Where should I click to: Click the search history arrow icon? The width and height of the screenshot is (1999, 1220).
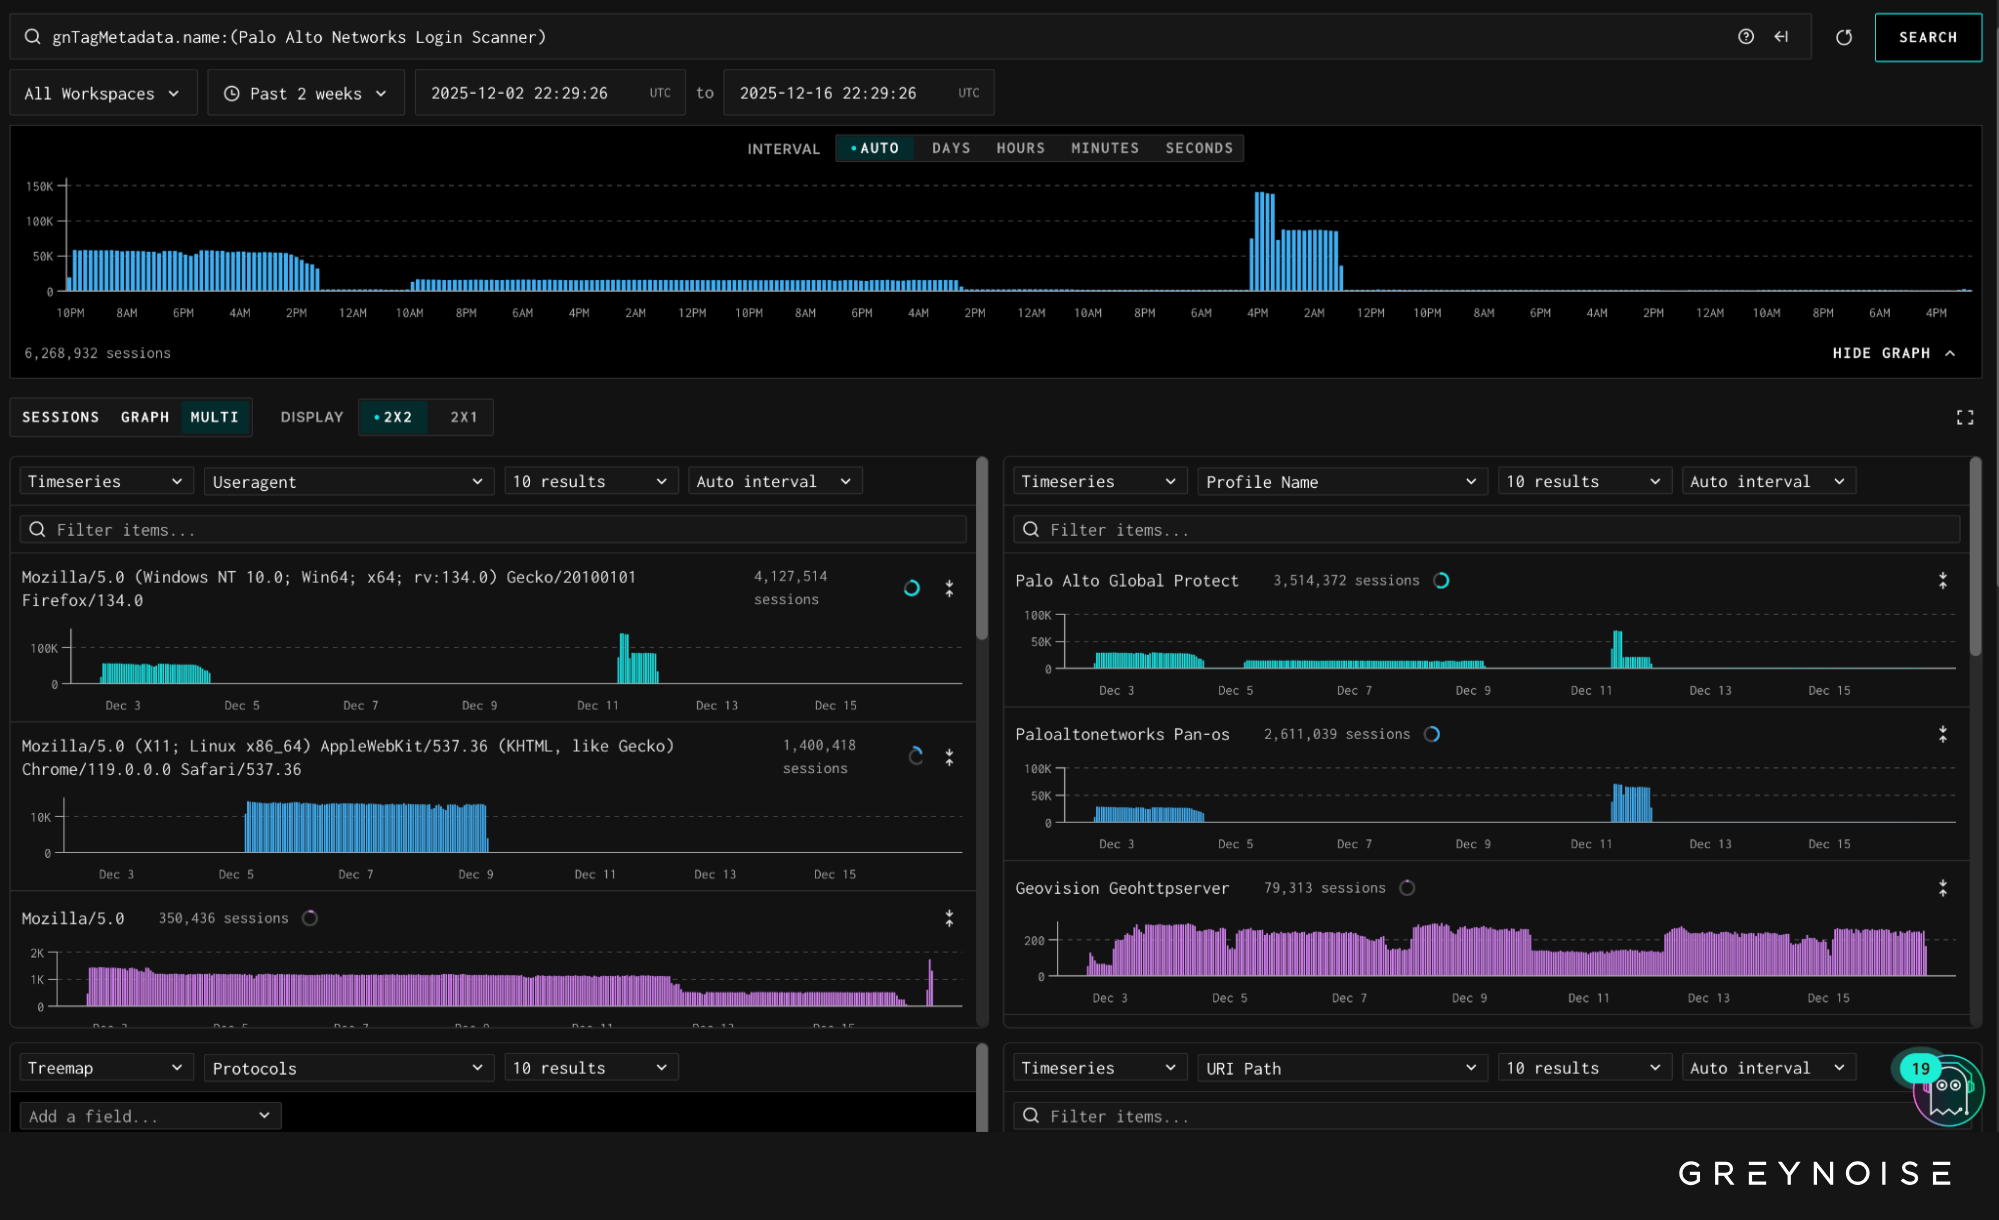coord(1781,37)
